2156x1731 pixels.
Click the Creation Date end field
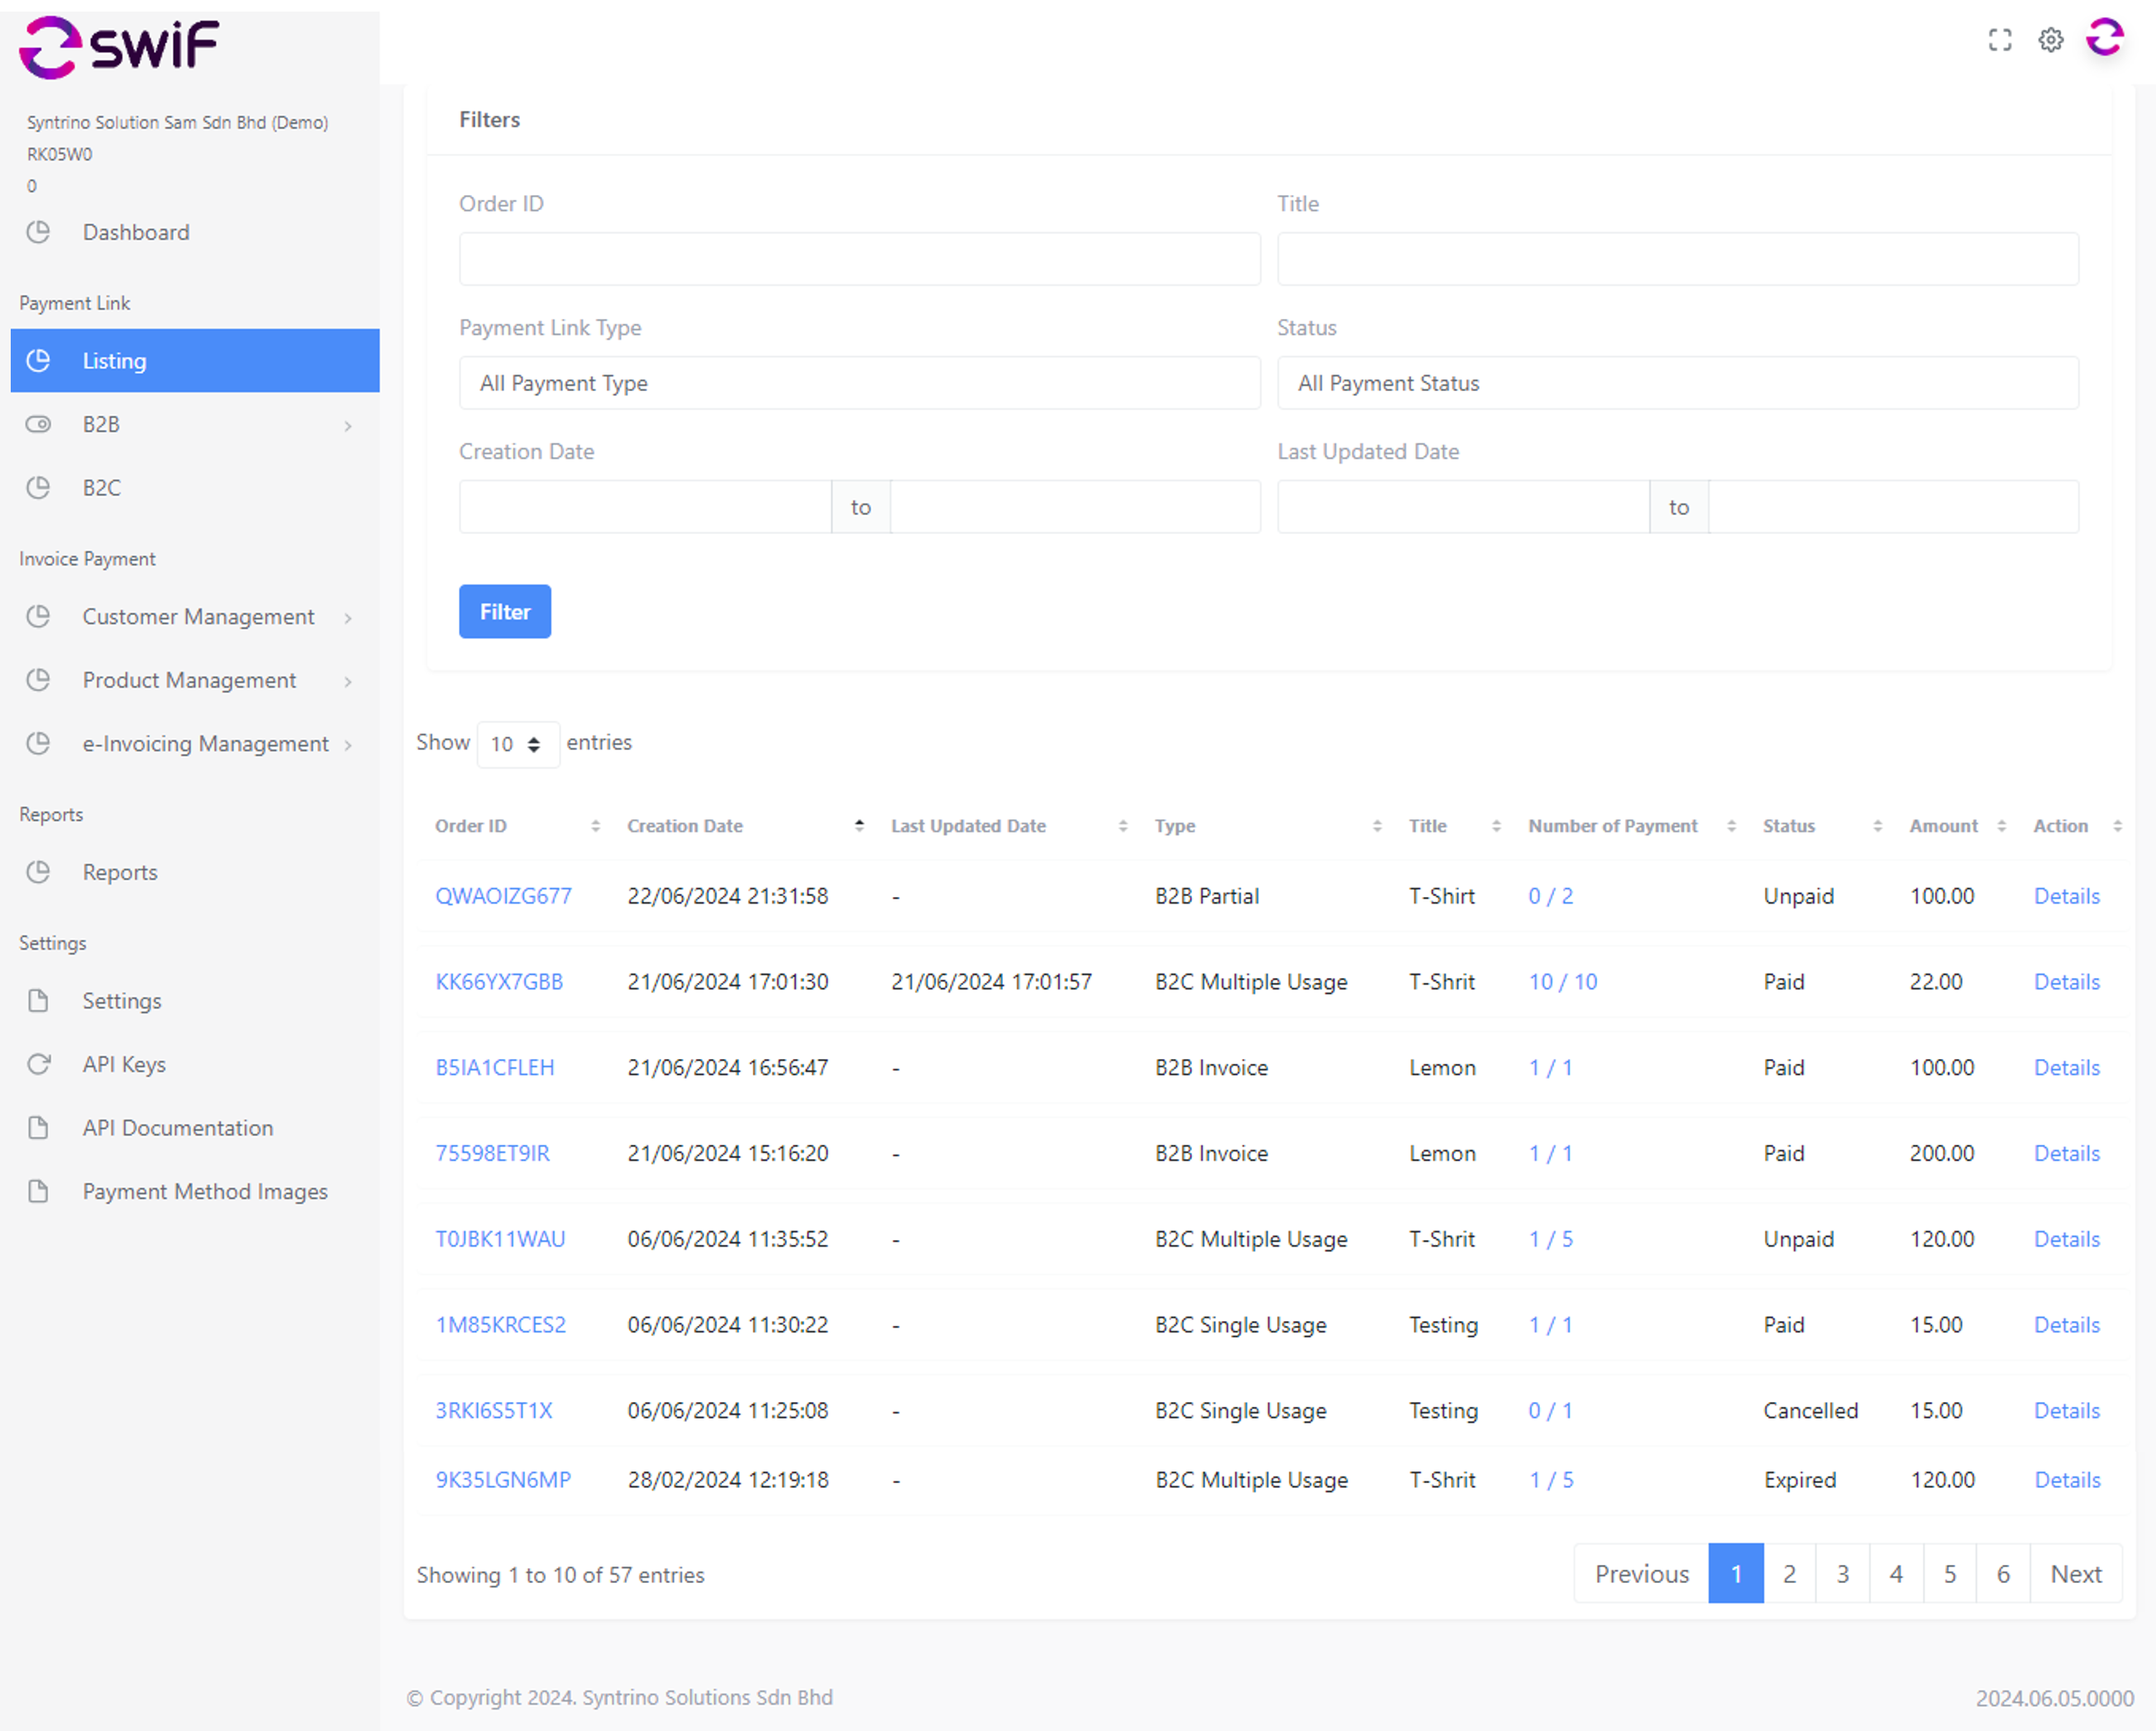(1076, 507)
